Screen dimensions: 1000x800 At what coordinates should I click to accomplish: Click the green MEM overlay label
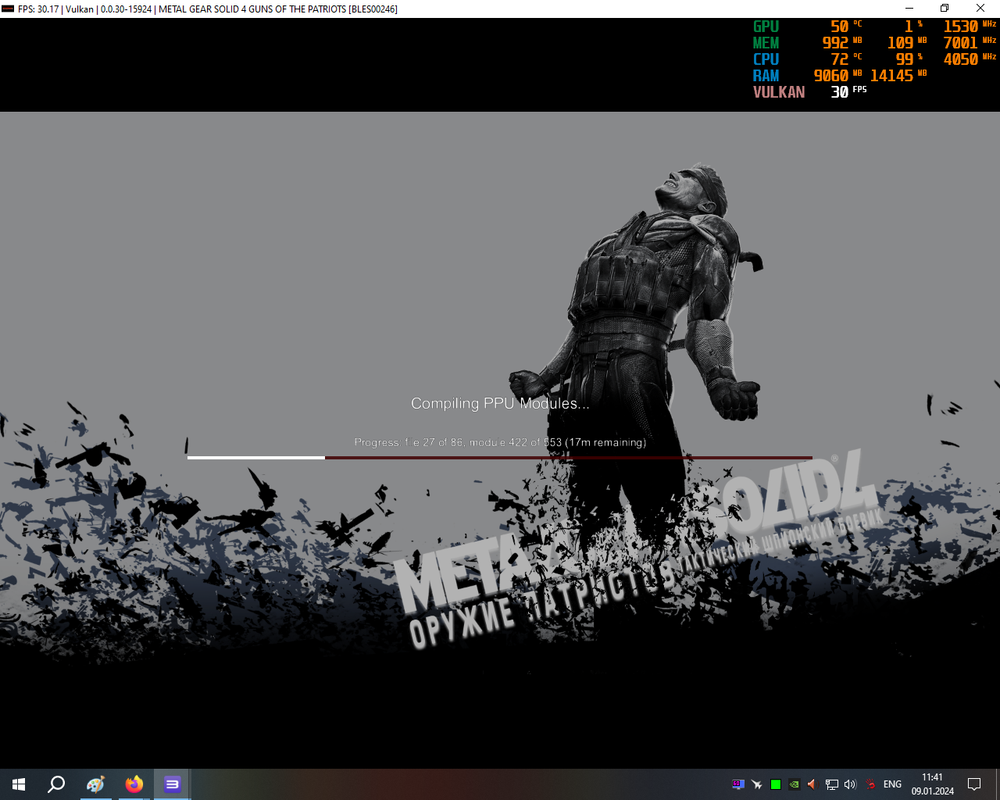click(x=766, y=43)
